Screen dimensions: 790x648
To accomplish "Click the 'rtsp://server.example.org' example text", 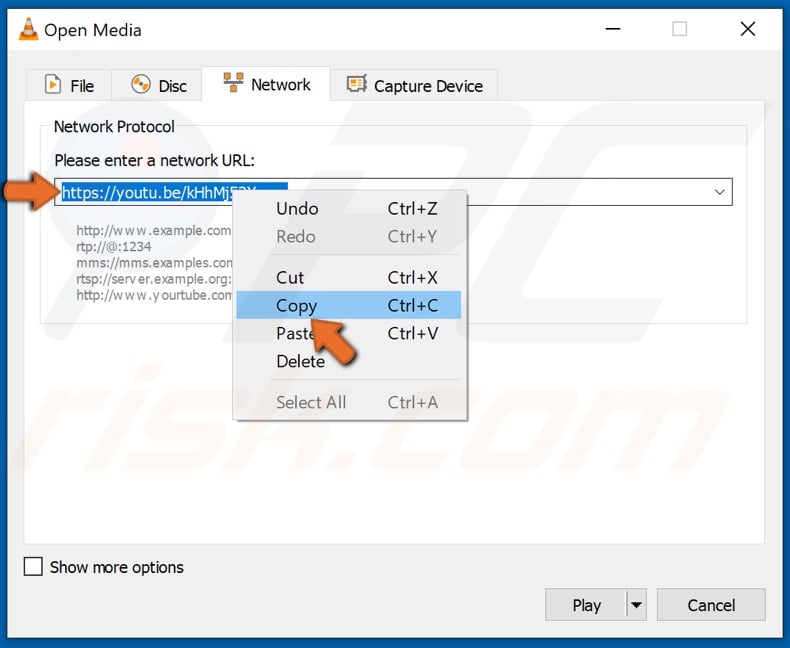I will click(x=154, y=279).
